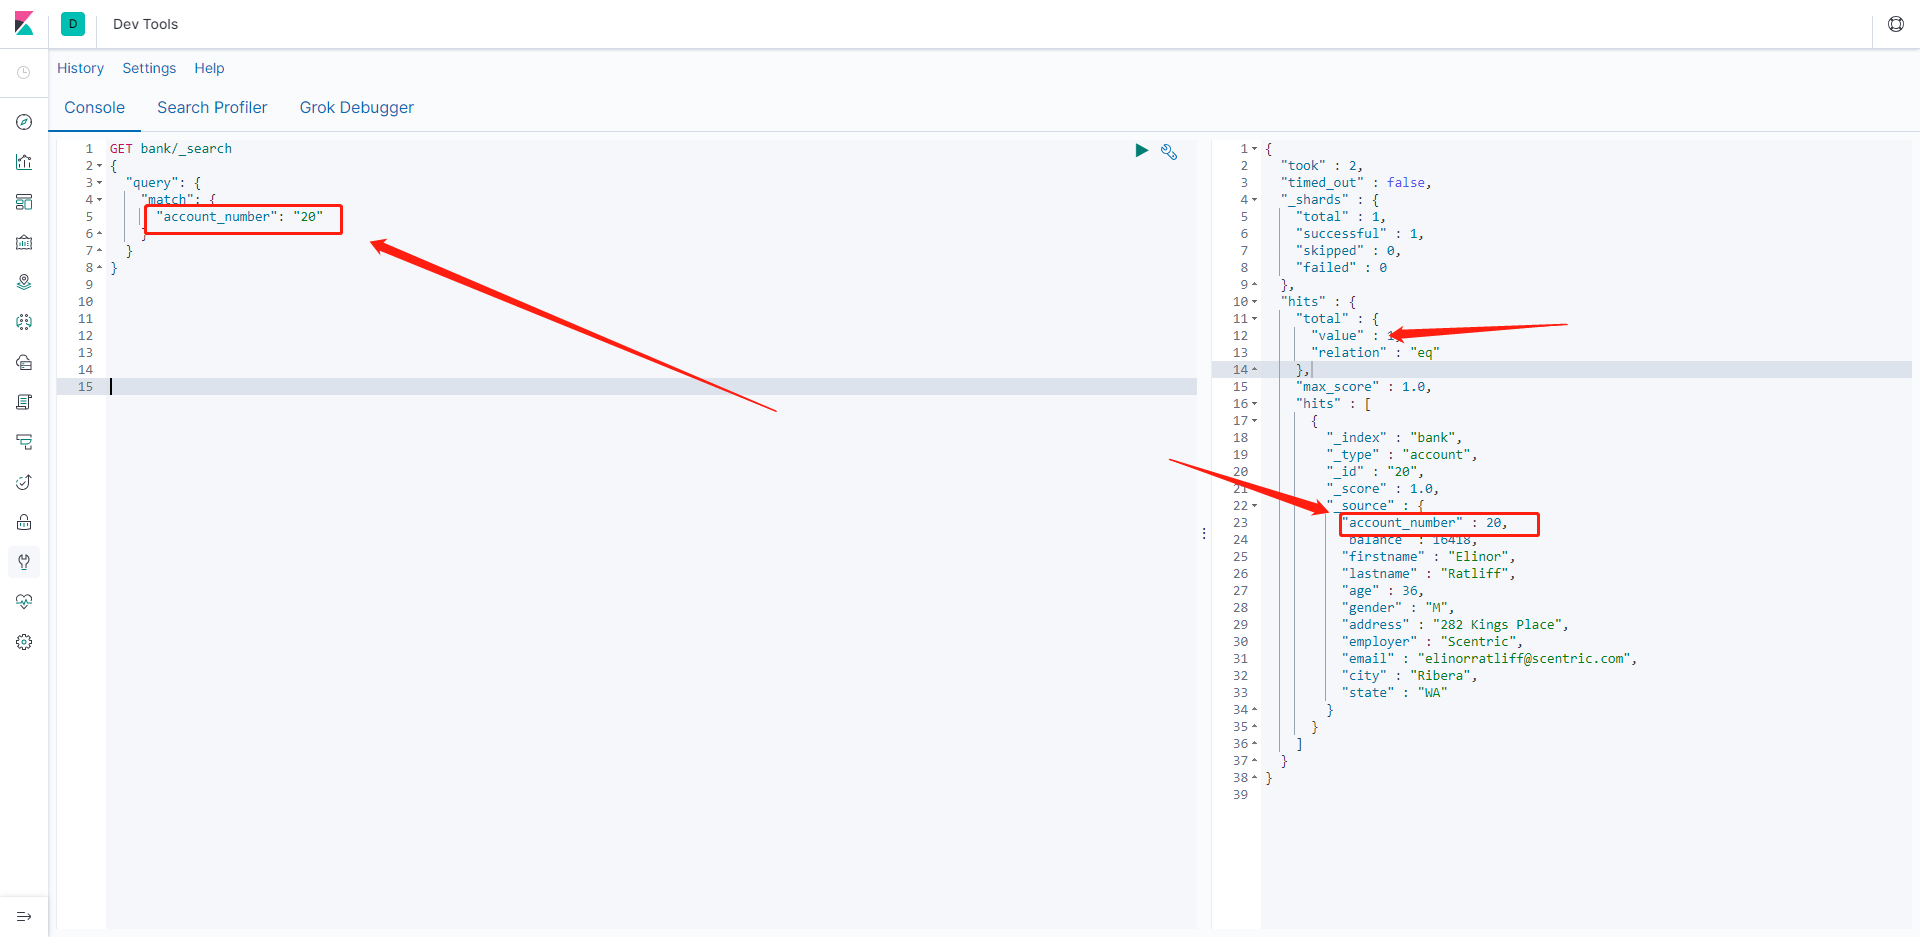Screen dimensions: 1920x937
Task: Collapse the "query" fold on line 3
Action: 99,183
